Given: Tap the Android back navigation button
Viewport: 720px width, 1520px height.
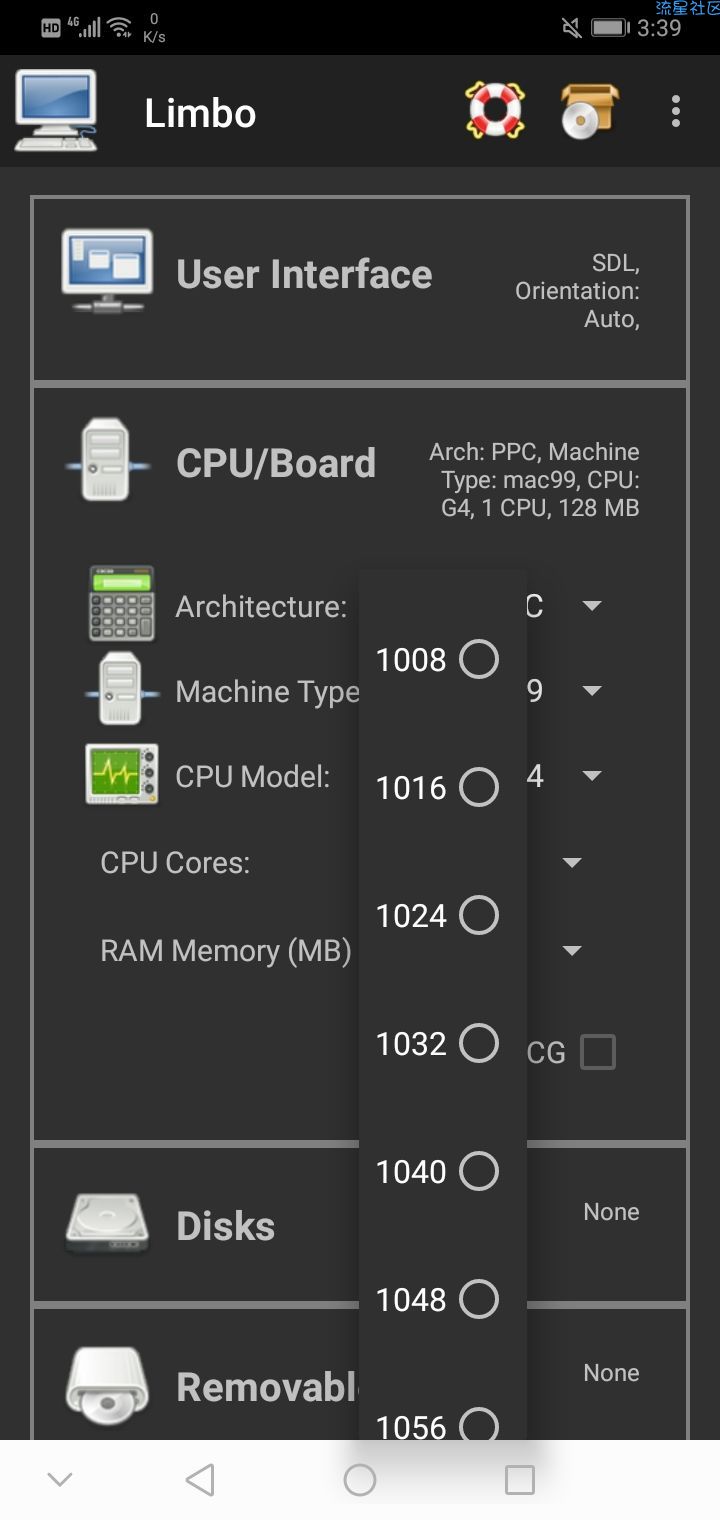Looking at the screenshot, I should pyautogui.click(x=200, y=1480).
